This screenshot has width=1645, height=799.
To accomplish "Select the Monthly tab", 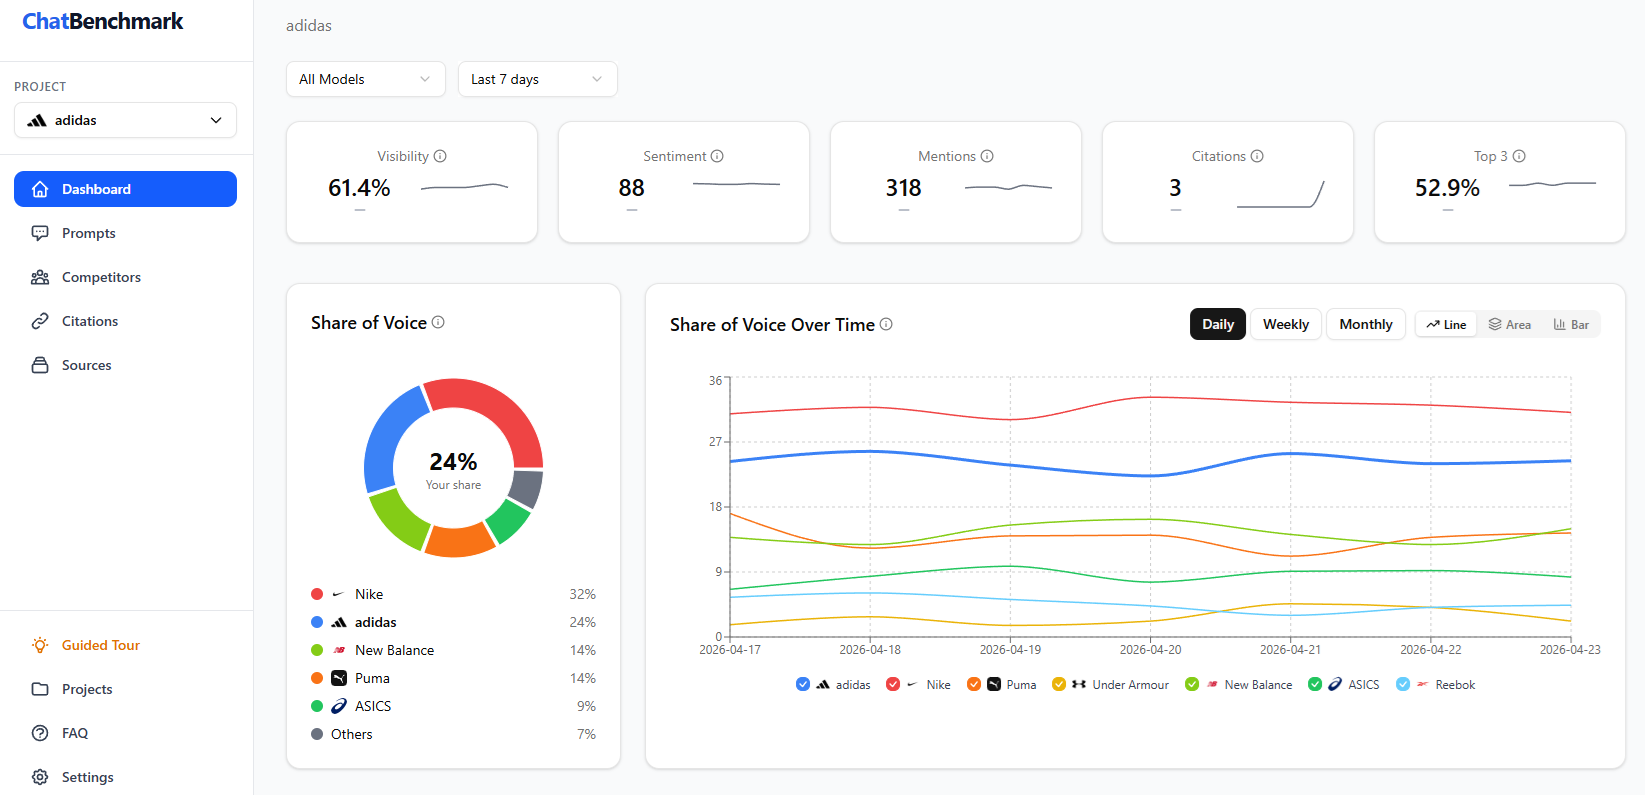I will (x=1366, y=324).
